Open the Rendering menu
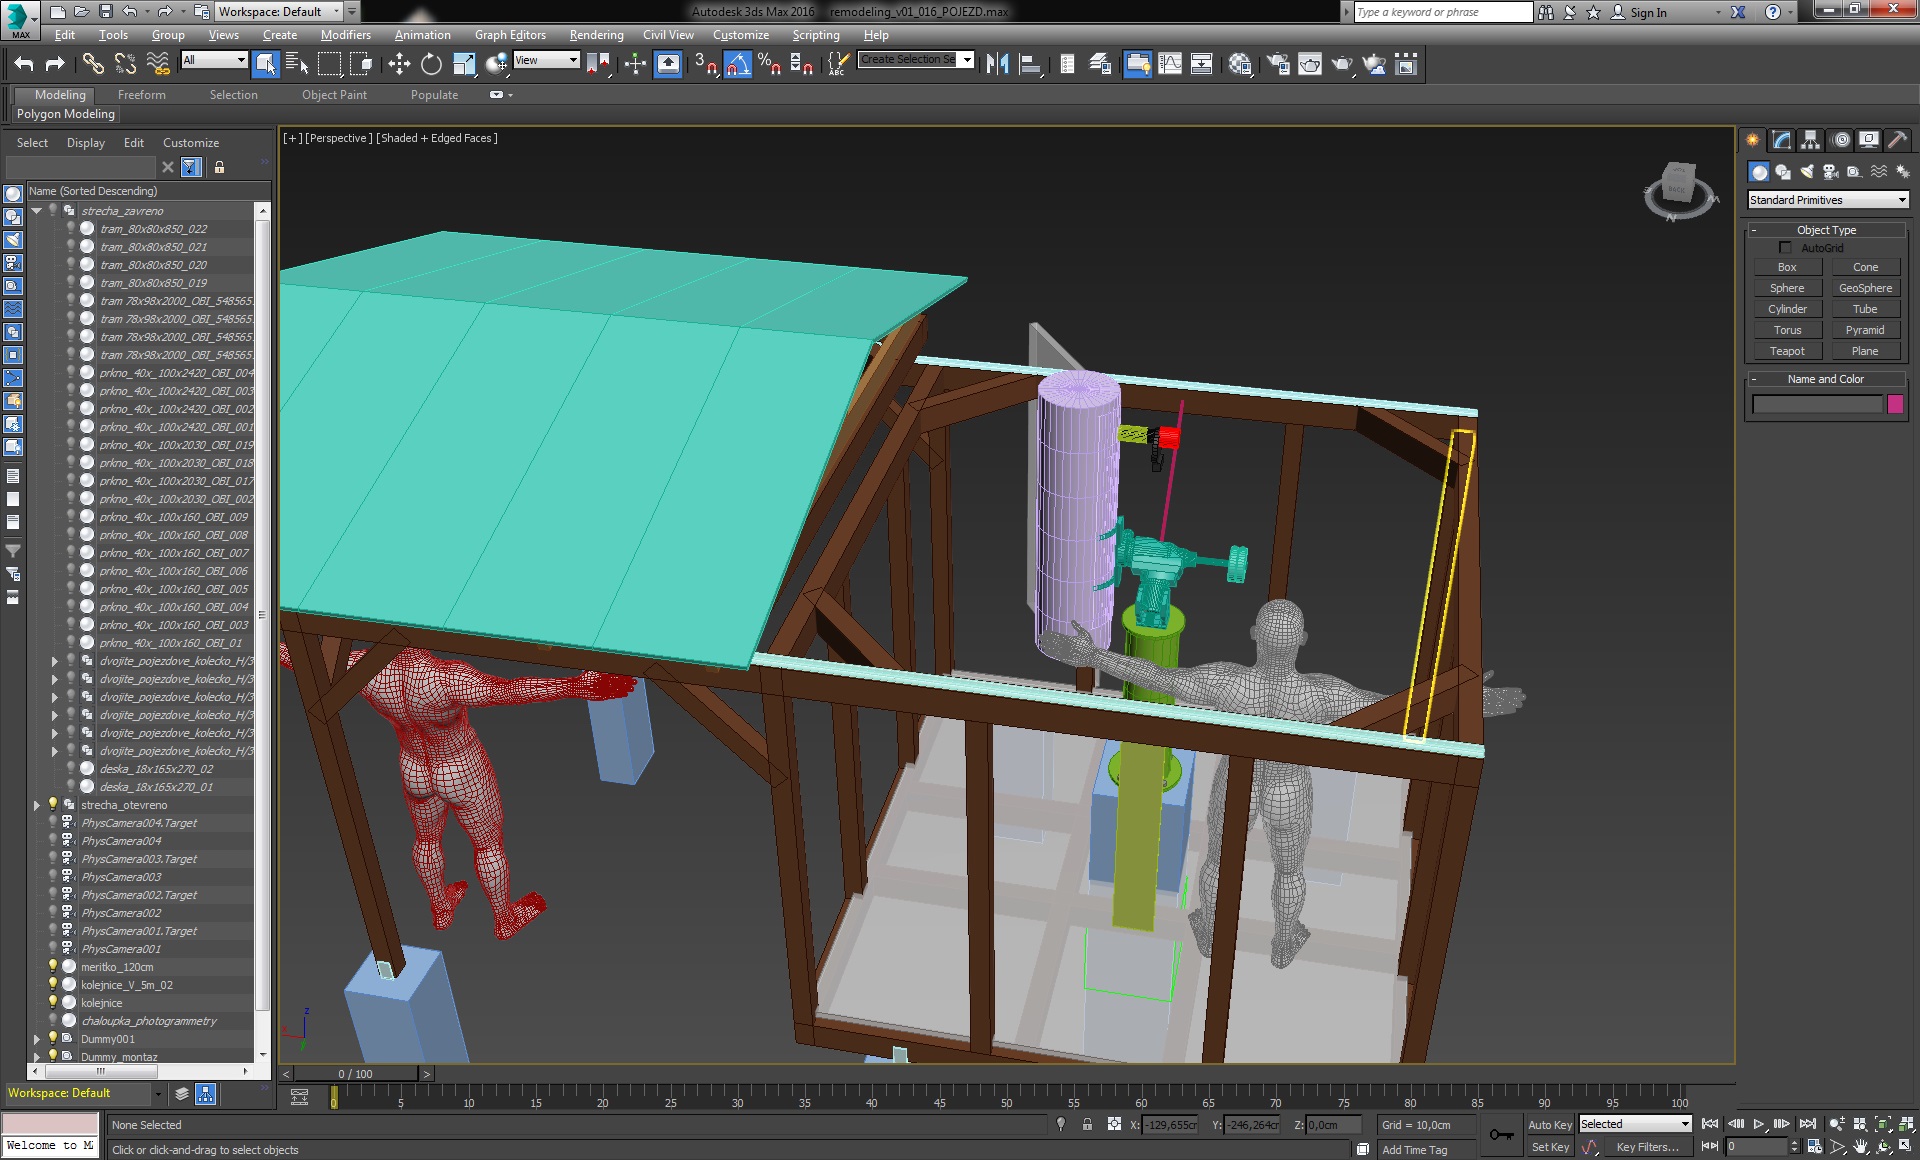Screen dimensions: 1920x1160 (597, 35)
